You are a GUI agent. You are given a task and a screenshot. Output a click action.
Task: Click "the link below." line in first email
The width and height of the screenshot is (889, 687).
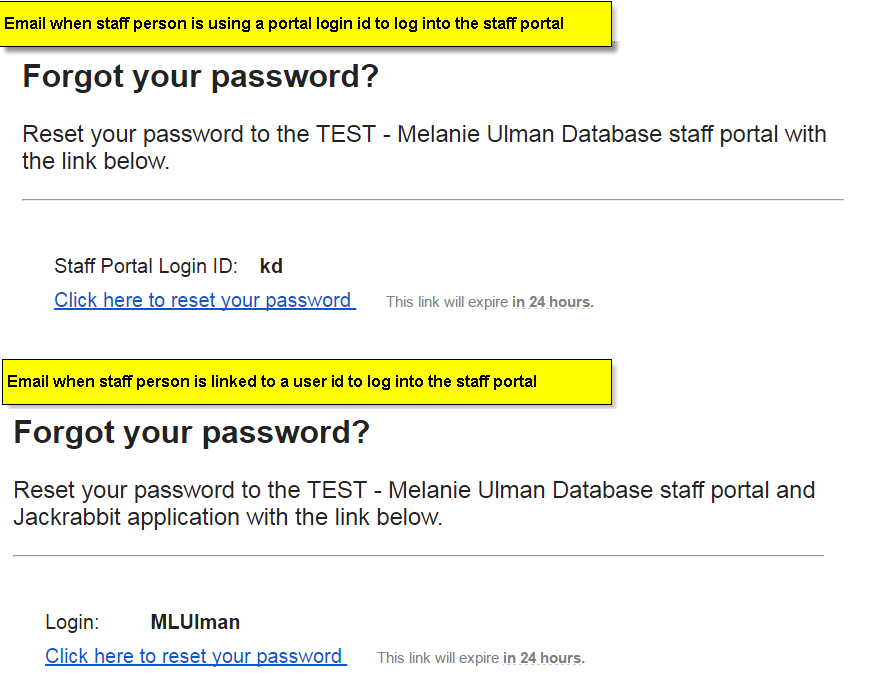click(96, 162)
